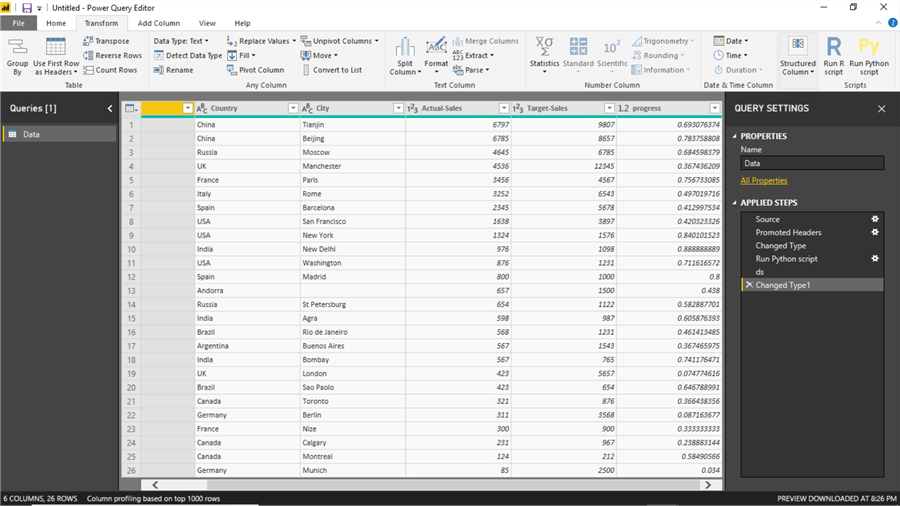900x506 pixels.
Task: Click the All Properties link
Action: tap(763, 180)
